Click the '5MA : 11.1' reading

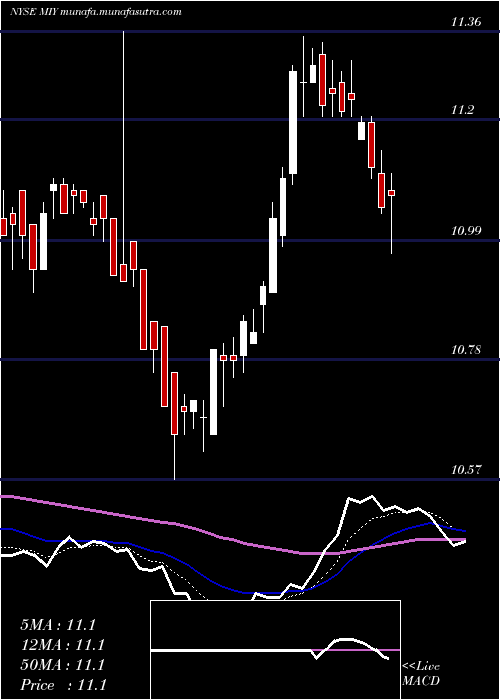(x=58, y=625)
